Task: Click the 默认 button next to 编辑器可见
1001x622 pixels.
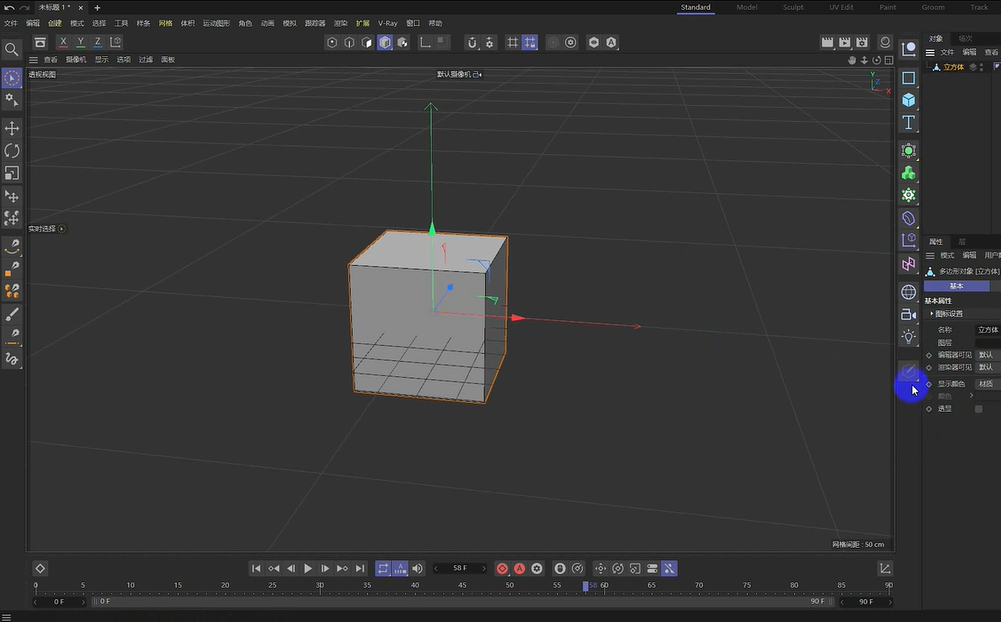Action: pyautogui.click(x=985, y=354)
